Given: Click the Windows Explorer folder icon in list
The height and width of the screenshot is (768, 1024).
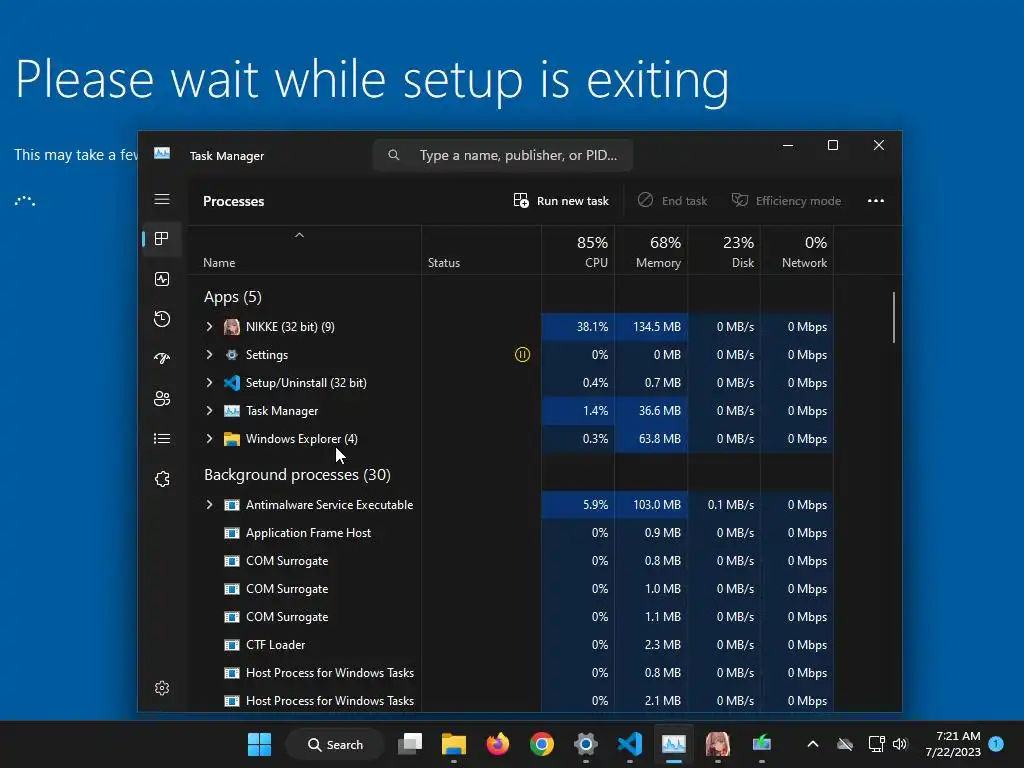Looking at the screenshot, I should [x=232, y=439].
